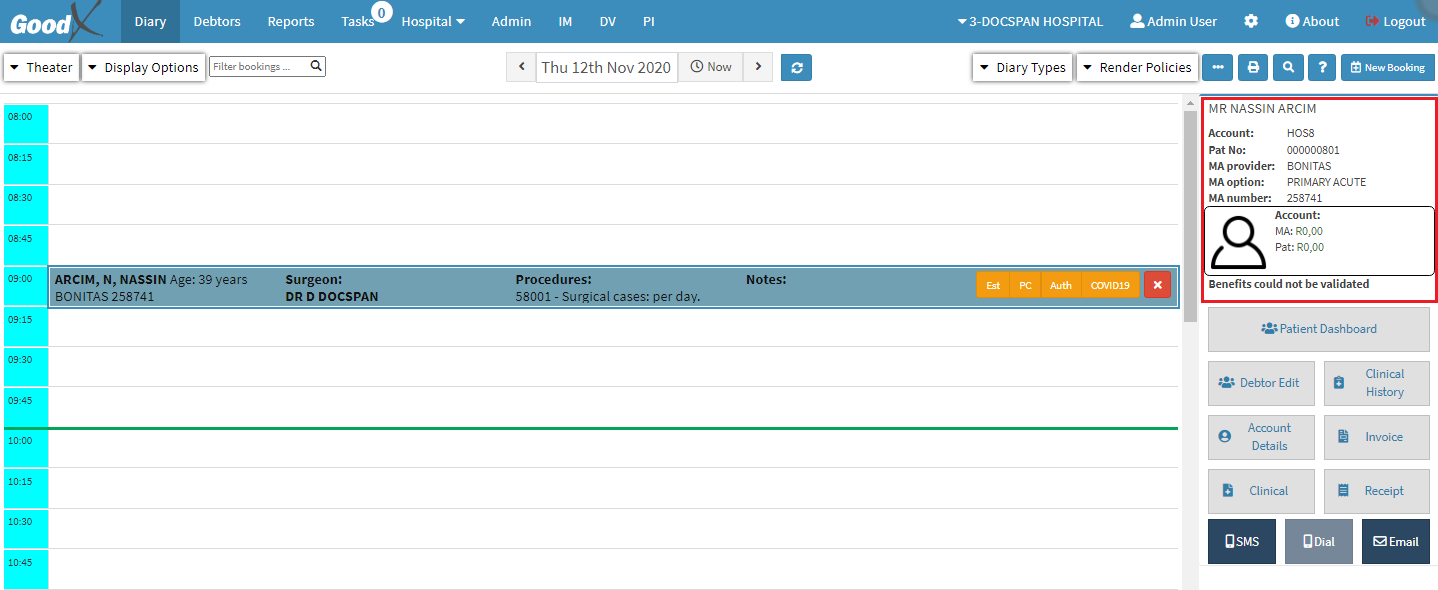Open help question mark
1438x590 pixels.
pos(1322,67)
